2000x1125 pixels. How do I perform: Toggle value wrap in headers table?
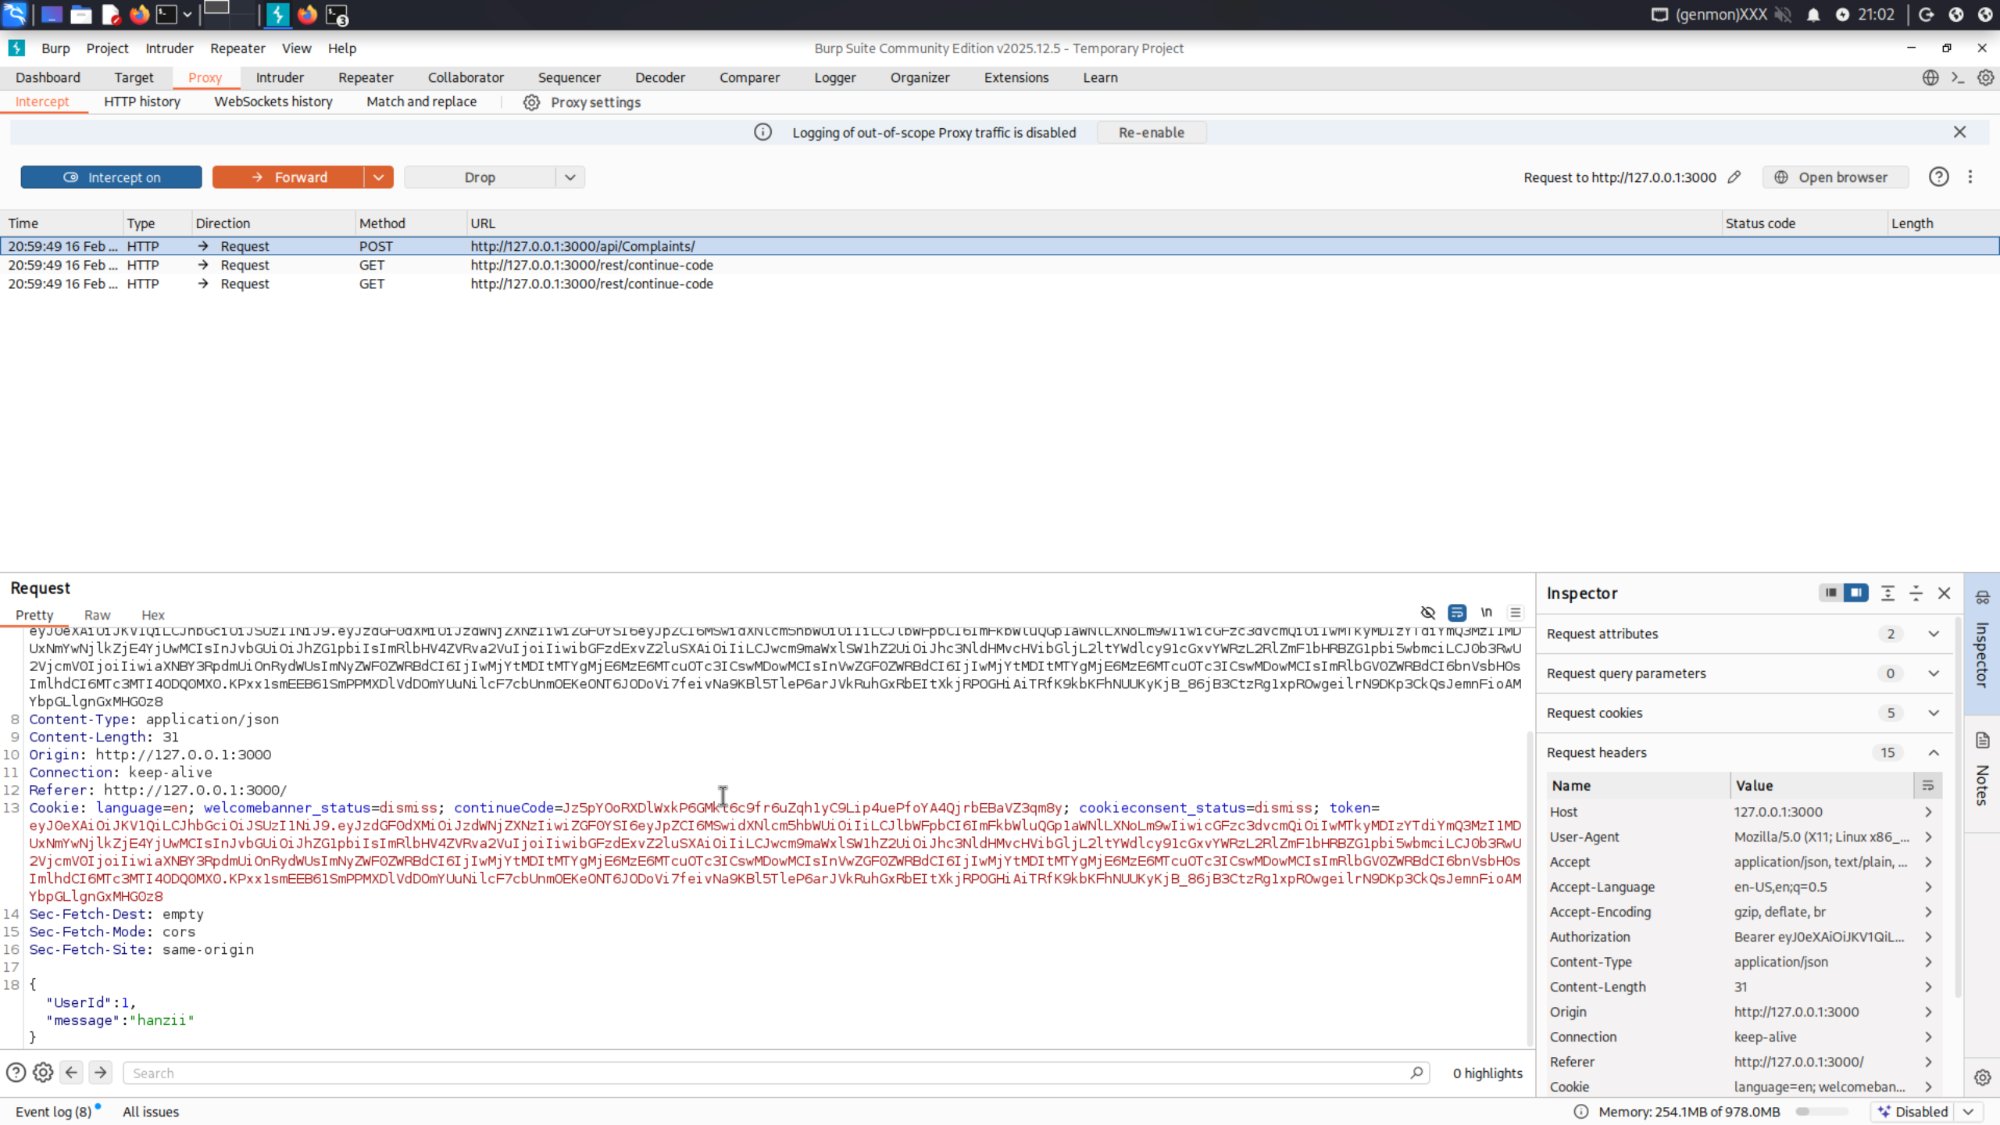click(x=1927, y=785)
